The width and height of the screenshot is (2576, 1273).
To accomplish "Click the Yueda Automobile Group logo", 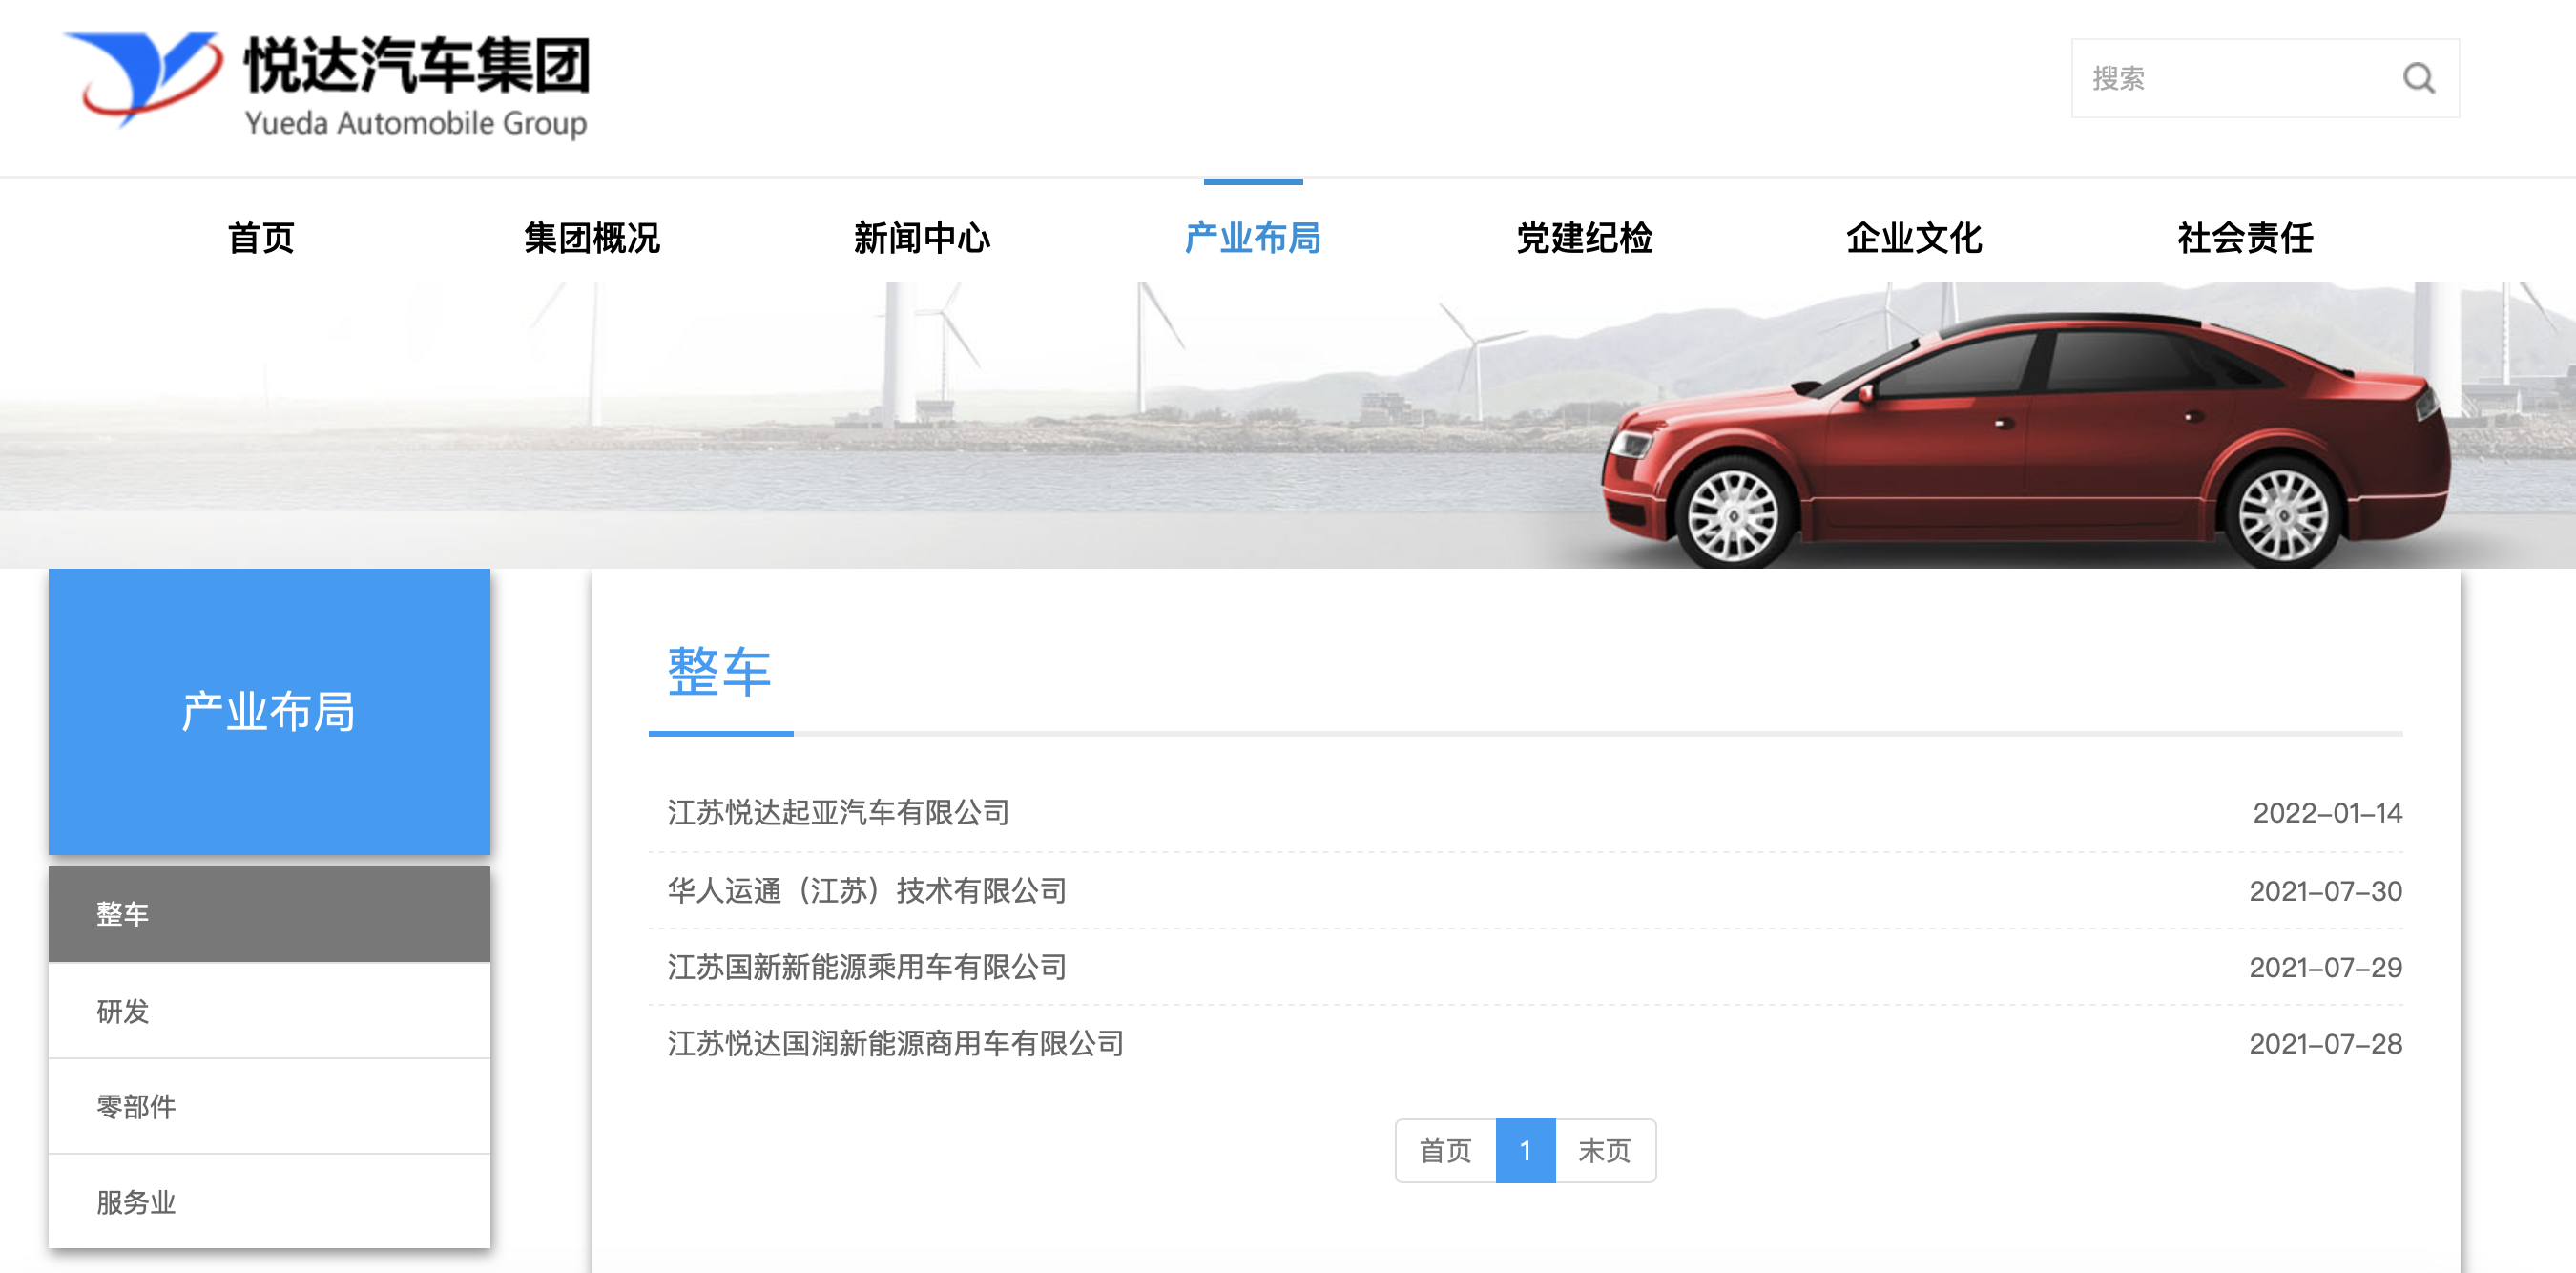I will (327, 85).
